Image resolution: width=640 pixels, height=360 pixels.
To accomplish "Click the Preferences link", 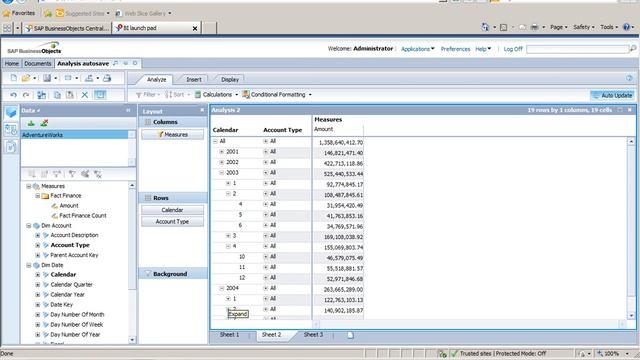I will pos(456,49).
